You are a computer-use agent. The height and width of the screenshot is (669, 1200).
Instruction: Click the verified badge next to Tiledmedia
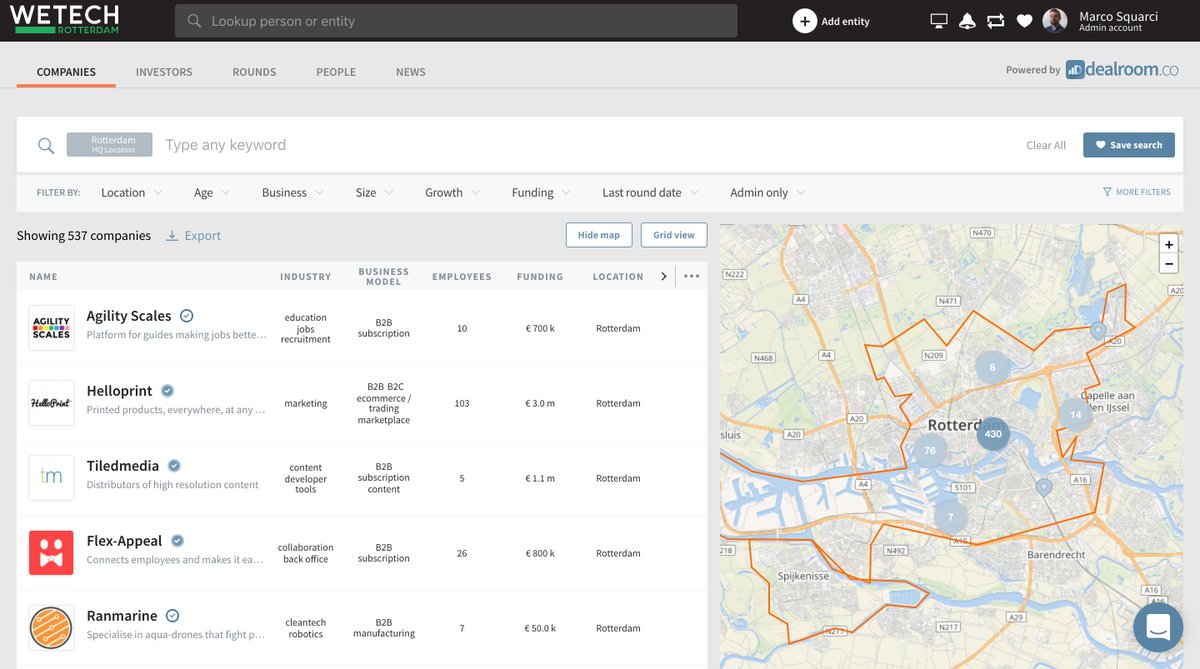tap(174, 466)
